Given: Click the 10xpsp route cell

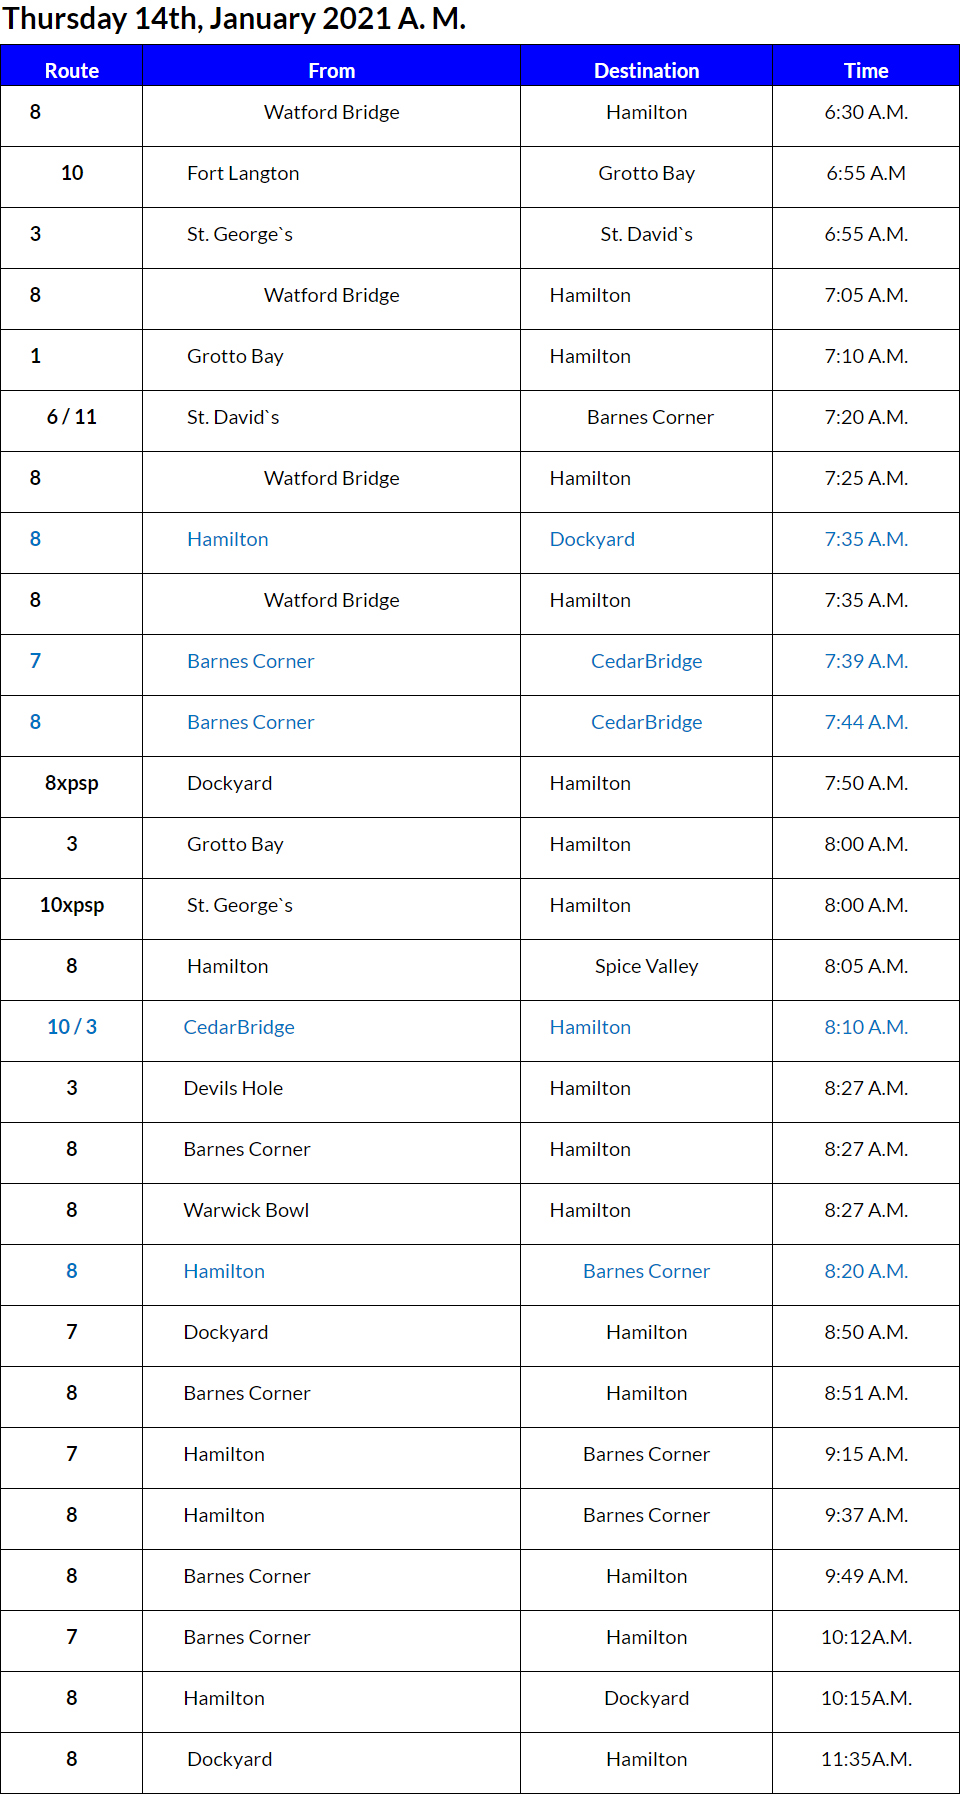Looking at the screenshot, I should (72, 905).
